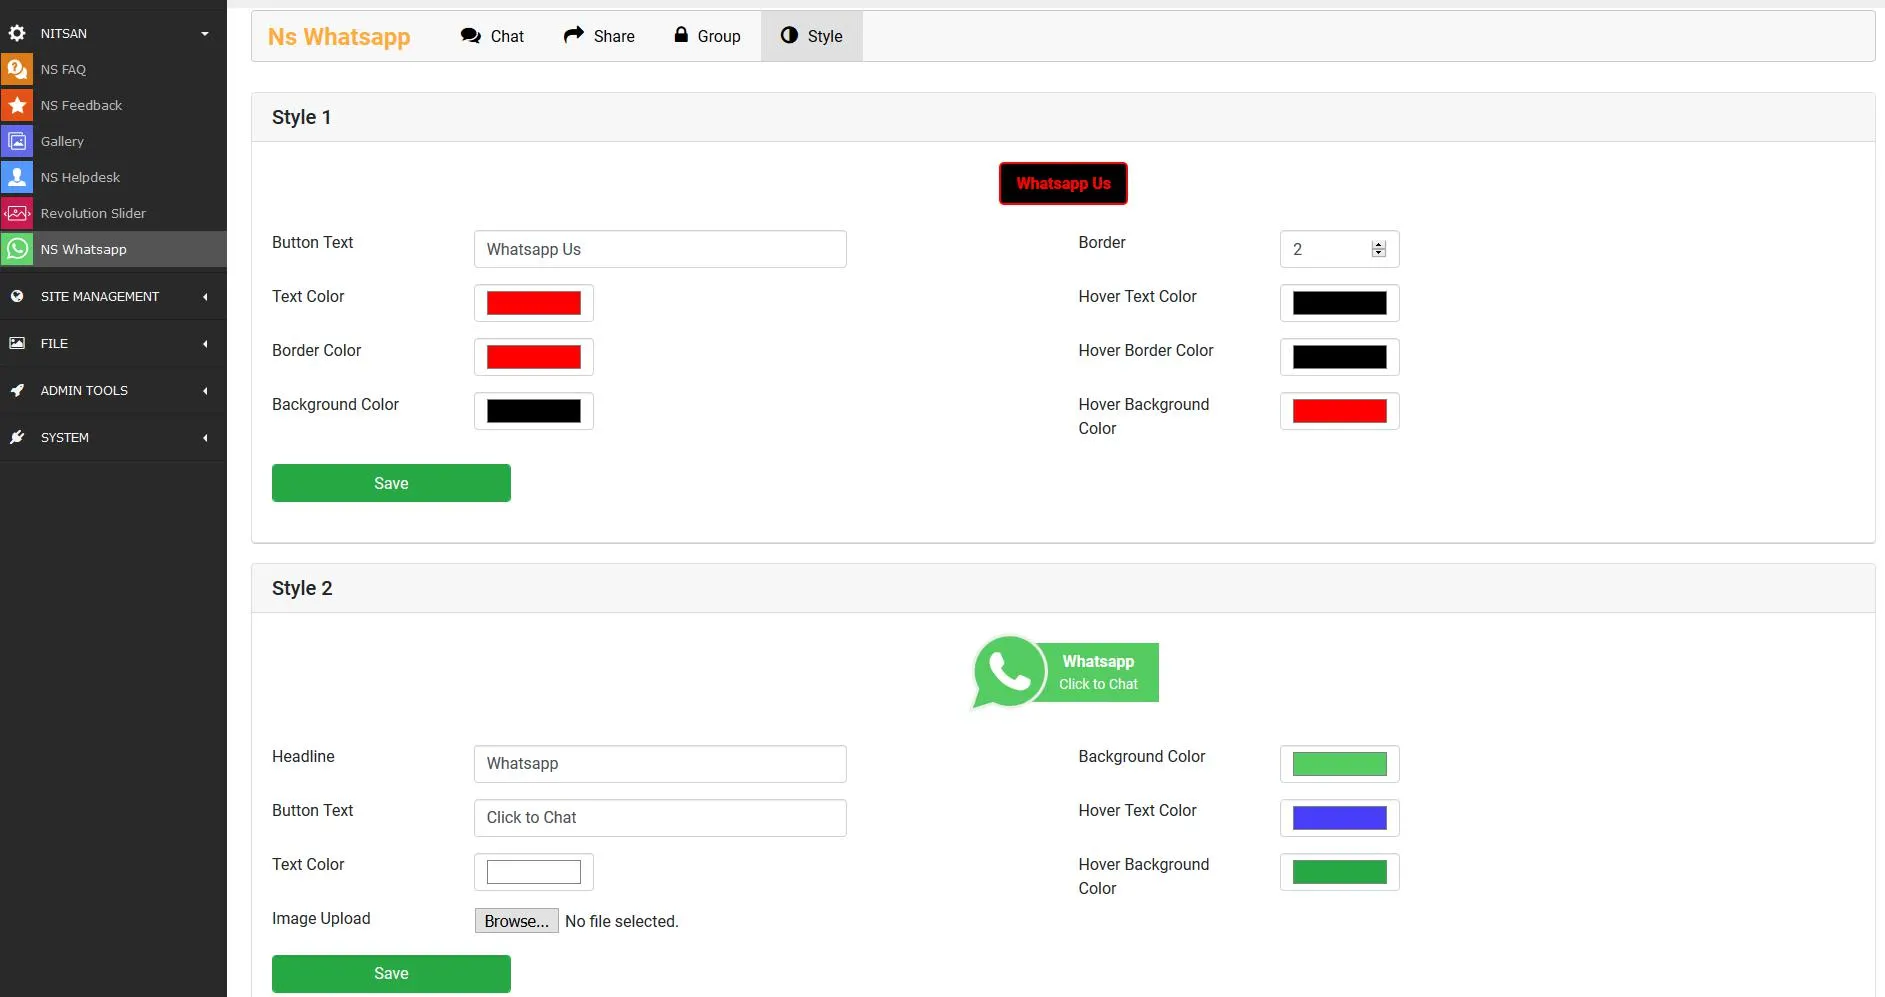Switch to the Share tab
This screenshot has width=1885, height=997.
tap(599, 36)
